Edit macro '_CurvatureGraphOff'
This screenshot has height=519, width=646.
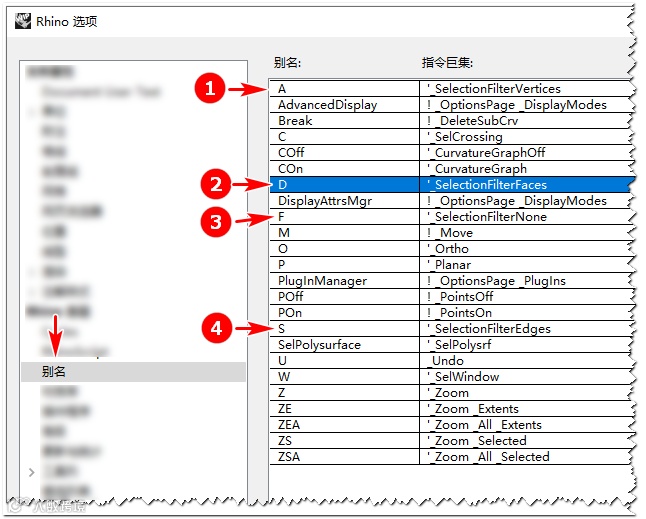click(x=525, y=153)
